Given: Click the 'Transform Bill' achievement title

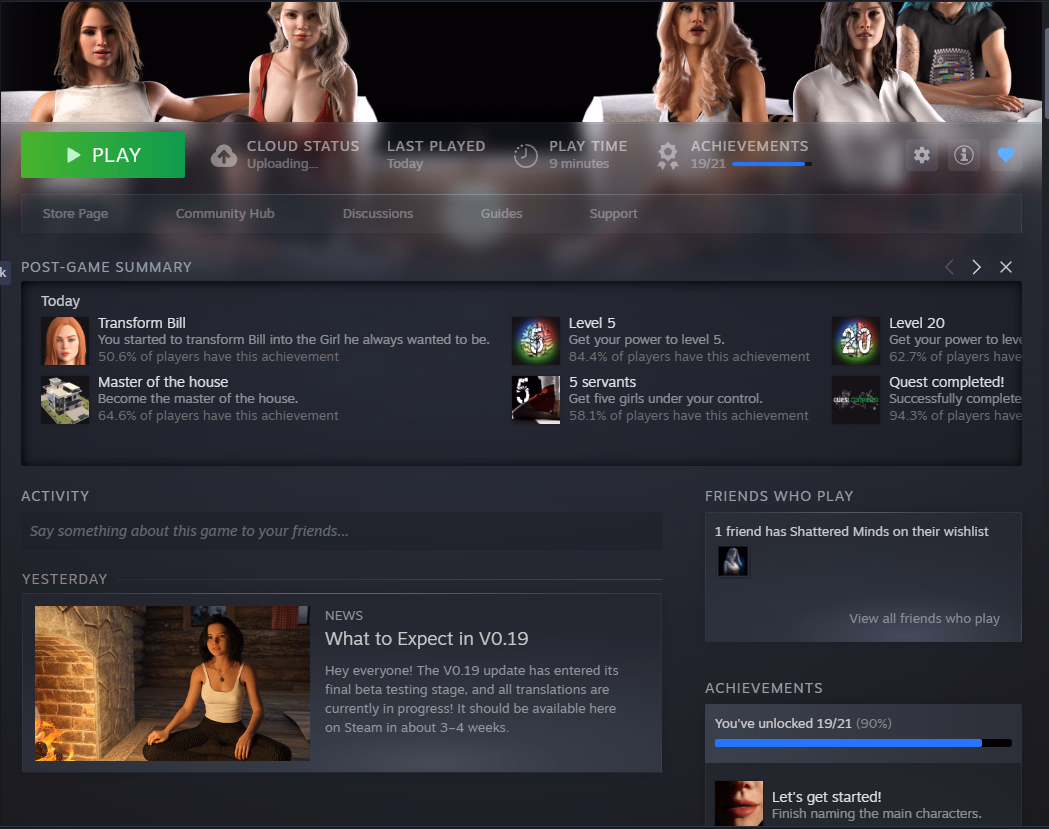Looking at the screenshot, I should (x=142, y=323).
